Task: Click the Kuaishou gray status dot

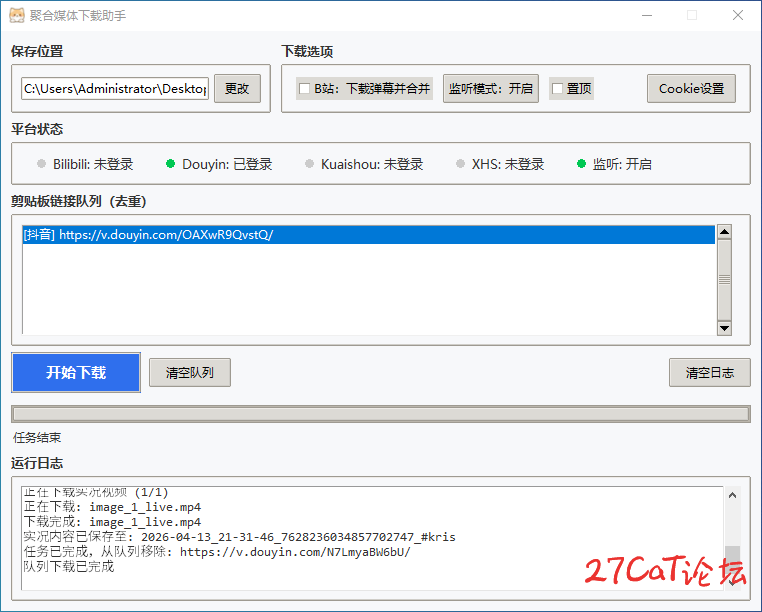Action: (309, 164)
